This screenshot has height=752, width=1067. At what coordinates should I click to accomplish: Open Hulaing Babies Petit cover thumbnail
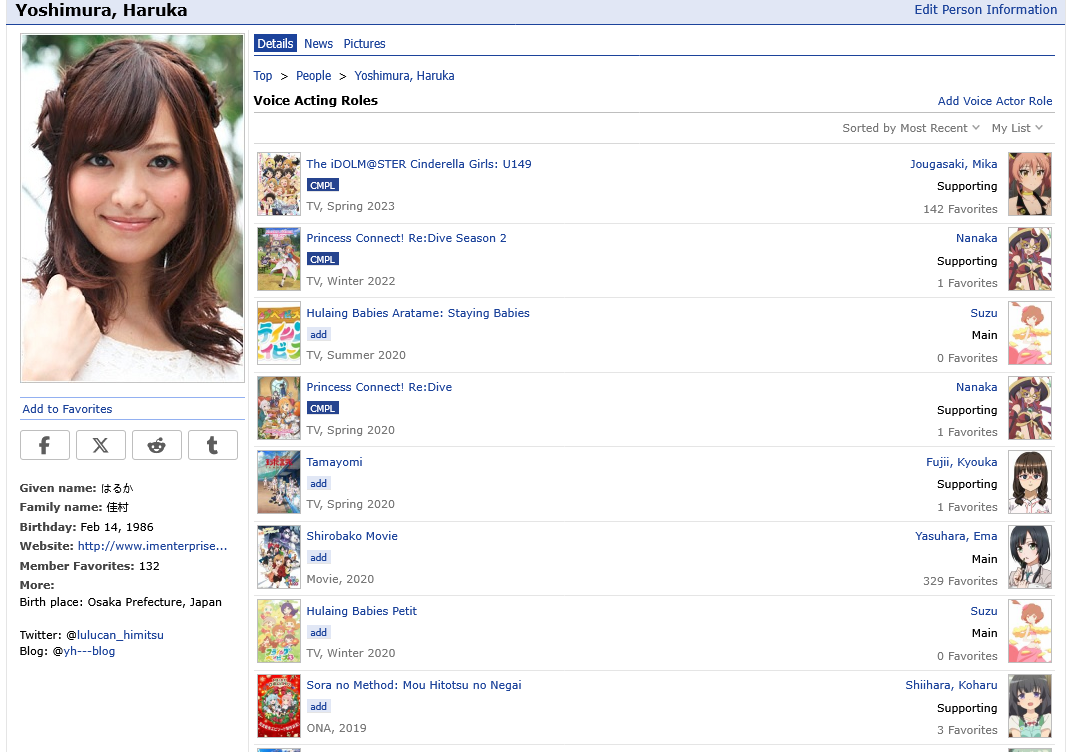(279, 632)
